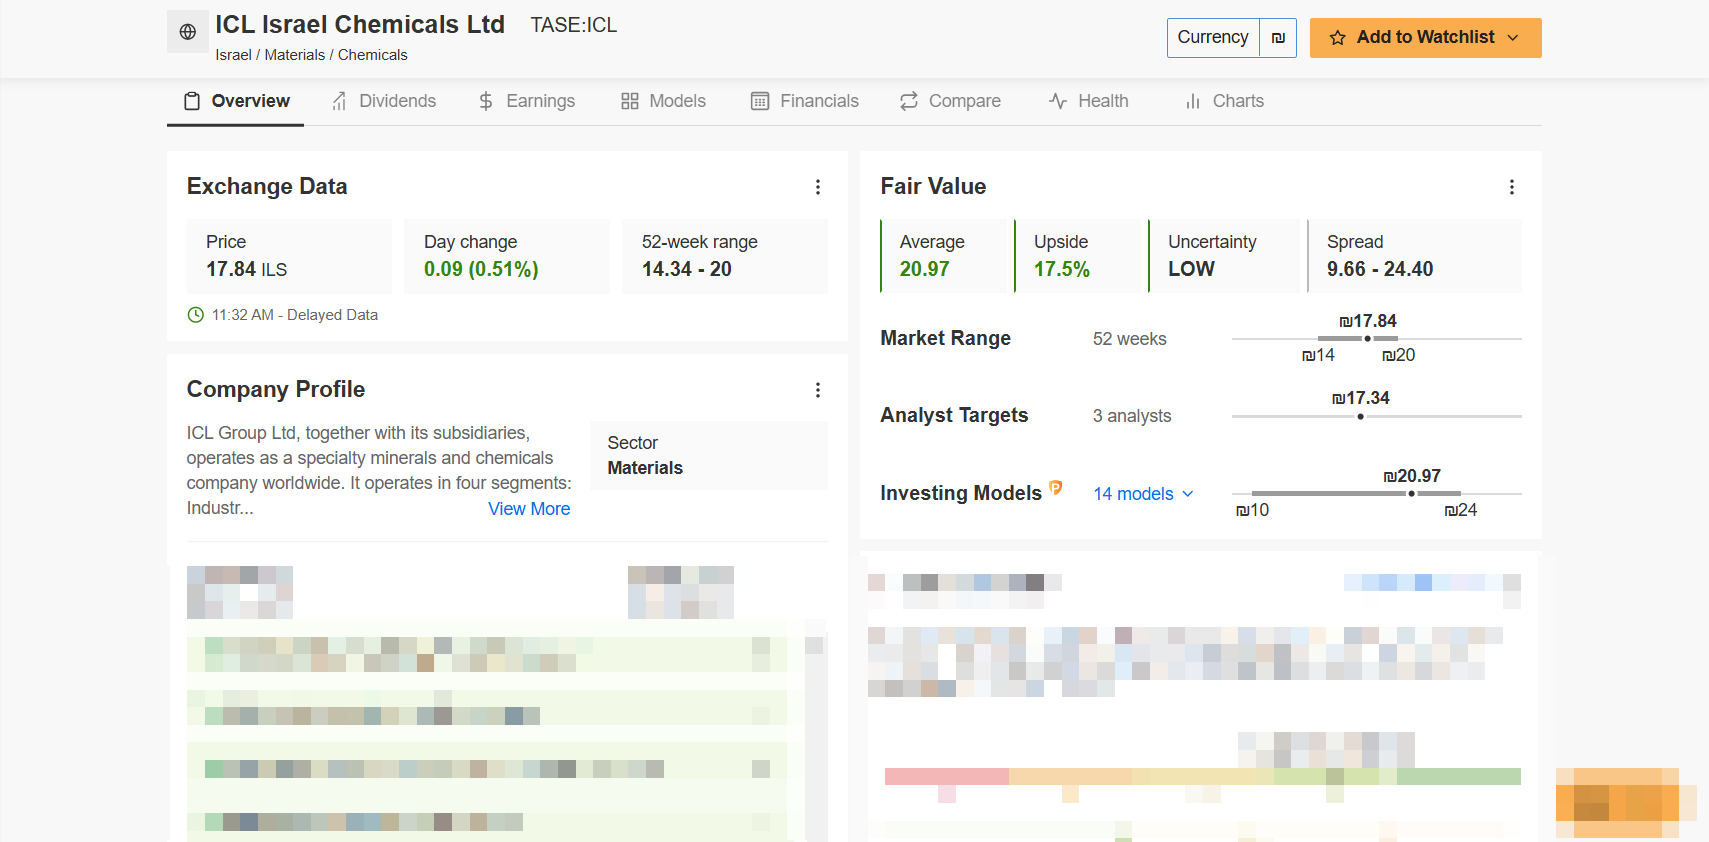
Task: Open the Financials tab
Action: pos(805,101)
